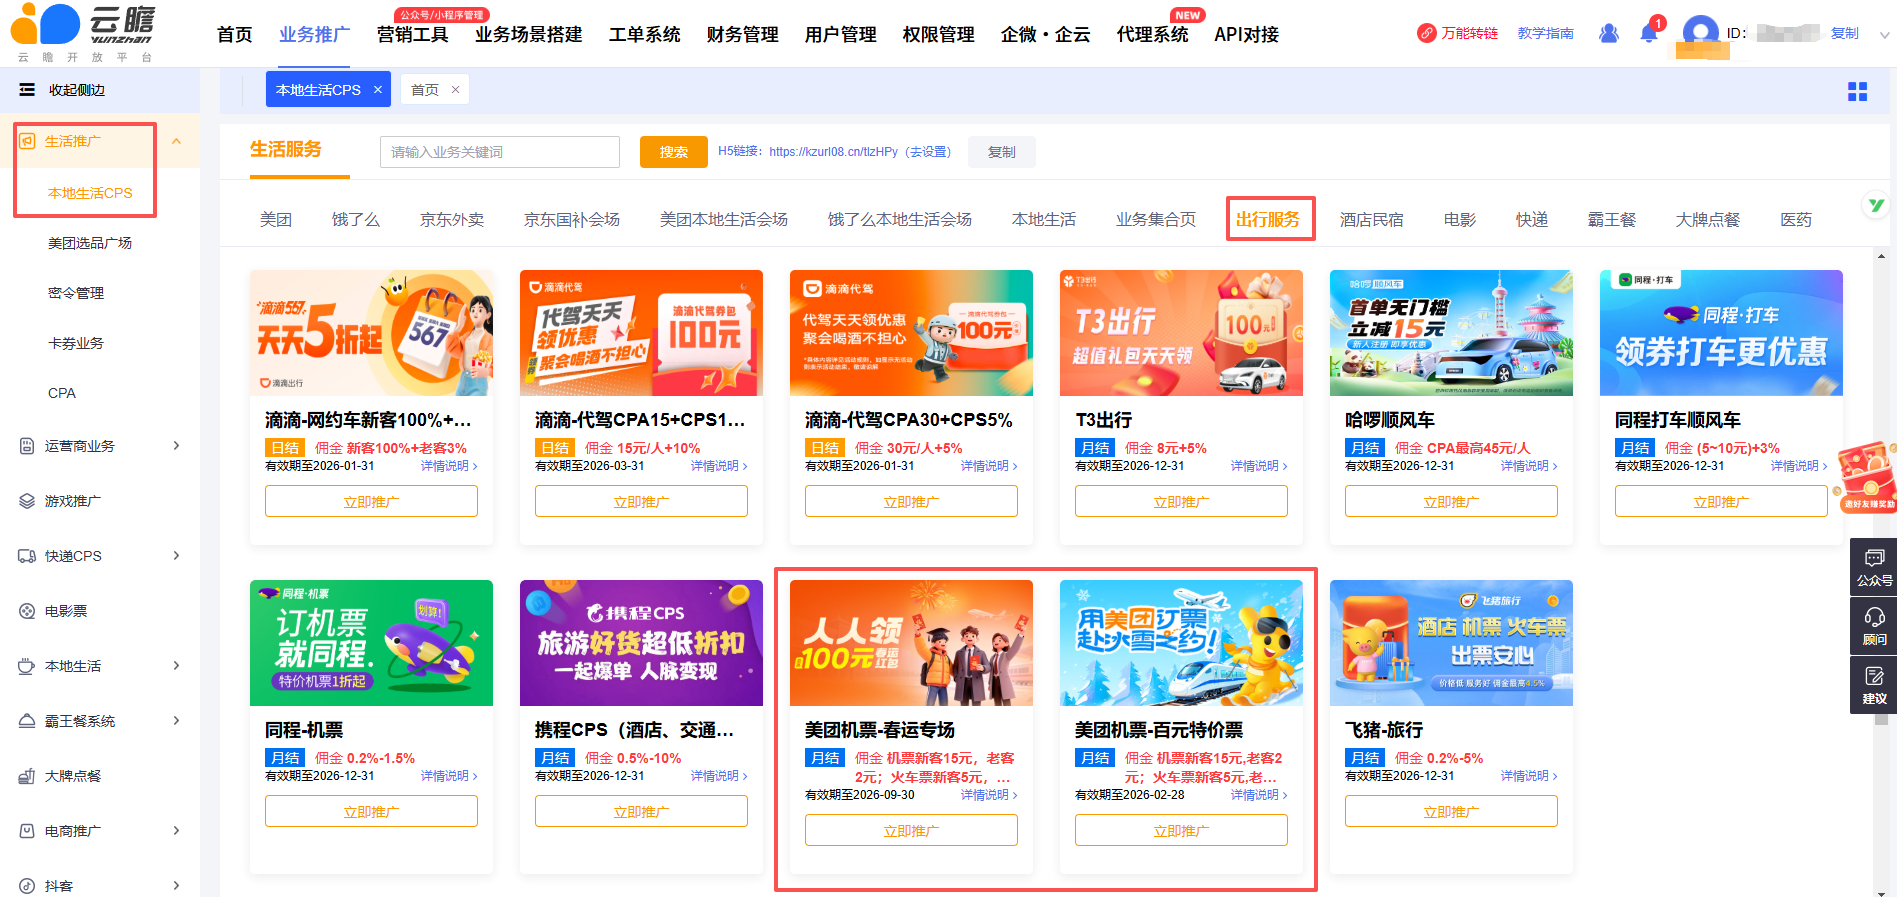Close the 本地生活CPS tab
Viewport: 1897px width, 897px height.
378,90
